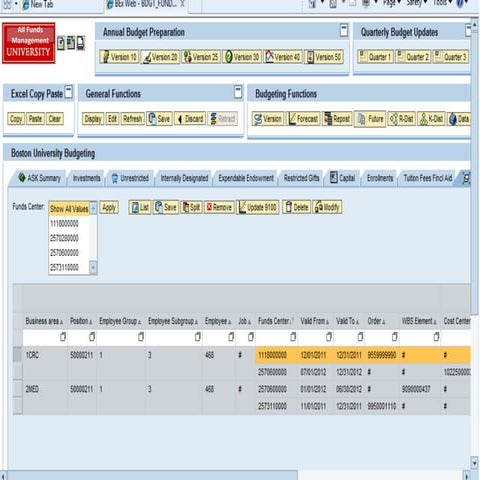480x480 pixels.
Task: Switch to Investments tab
Action: [x=86, y=178]
